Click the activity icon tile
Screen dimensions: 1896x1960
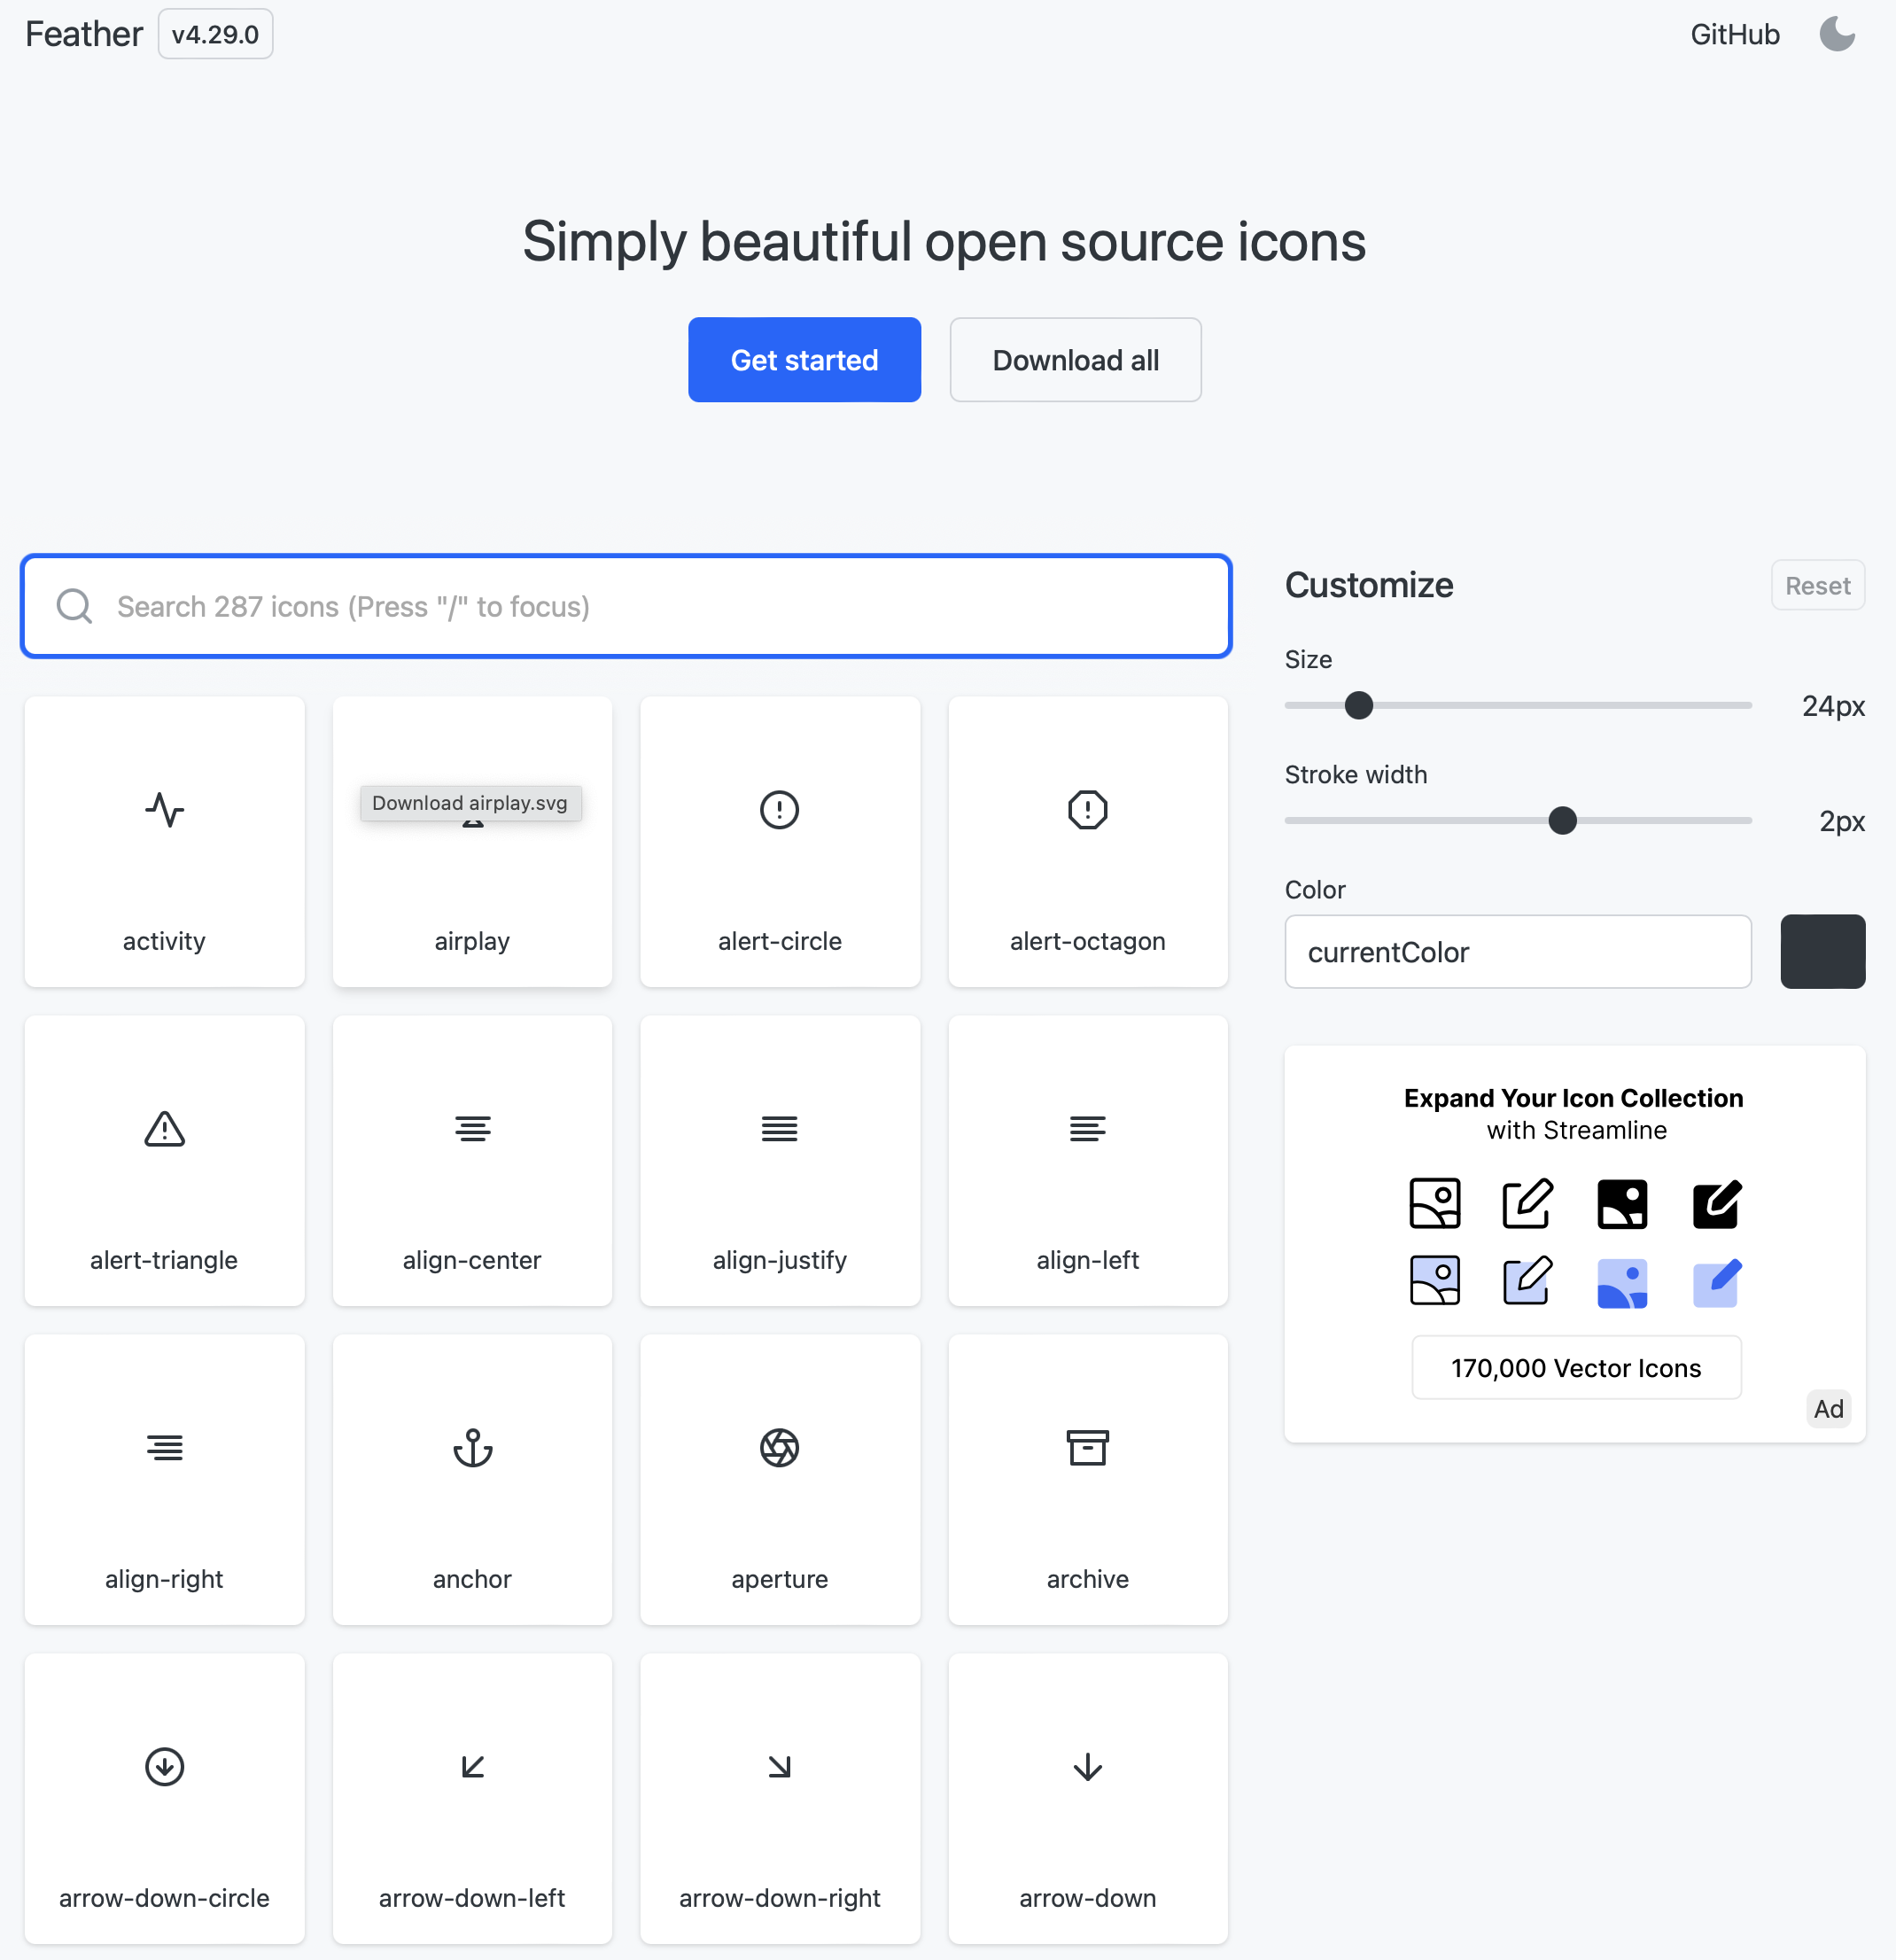pyautogui.click(x=164, y=841)
